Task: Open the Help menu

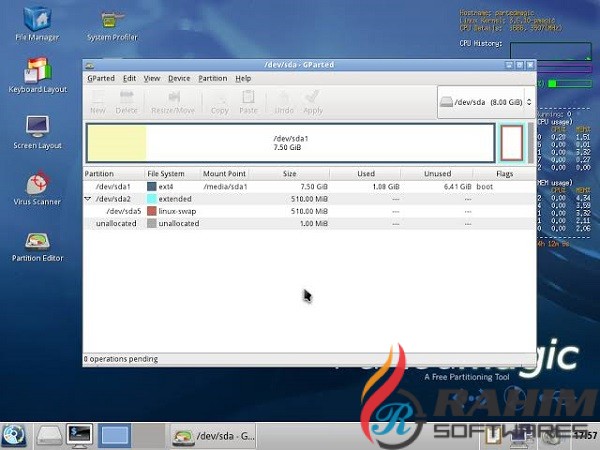Action: pos(243,78)
